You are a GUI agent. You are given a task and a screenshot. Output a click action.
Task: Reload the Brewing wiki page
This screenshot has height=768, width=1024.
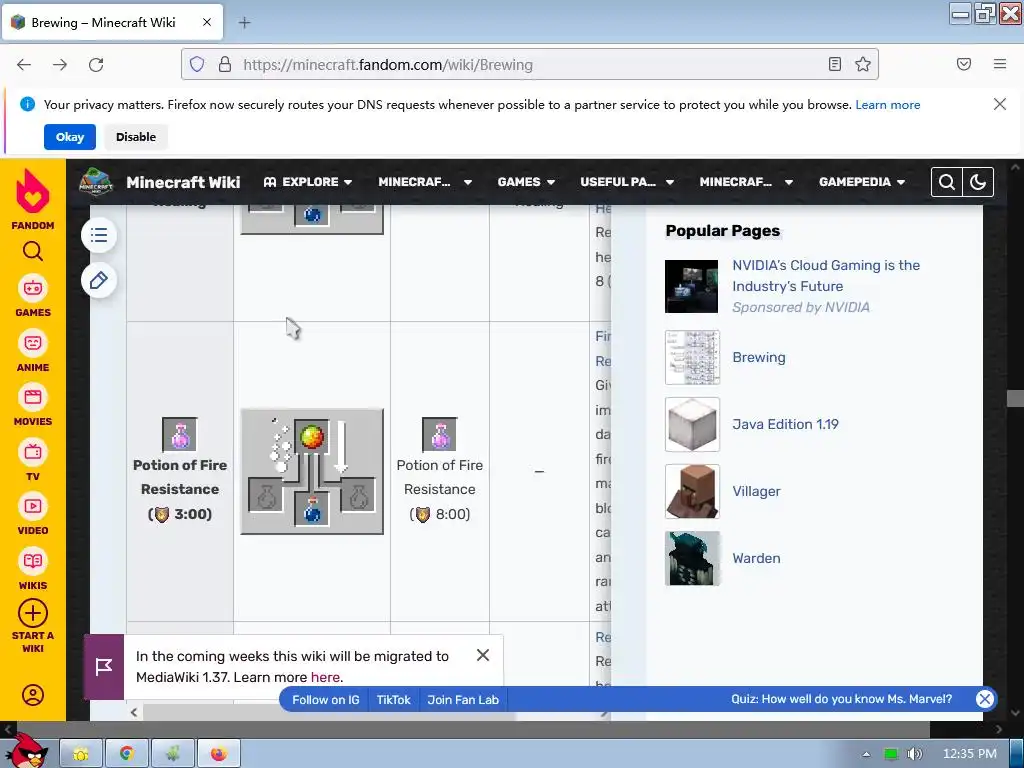pos(96,65)
